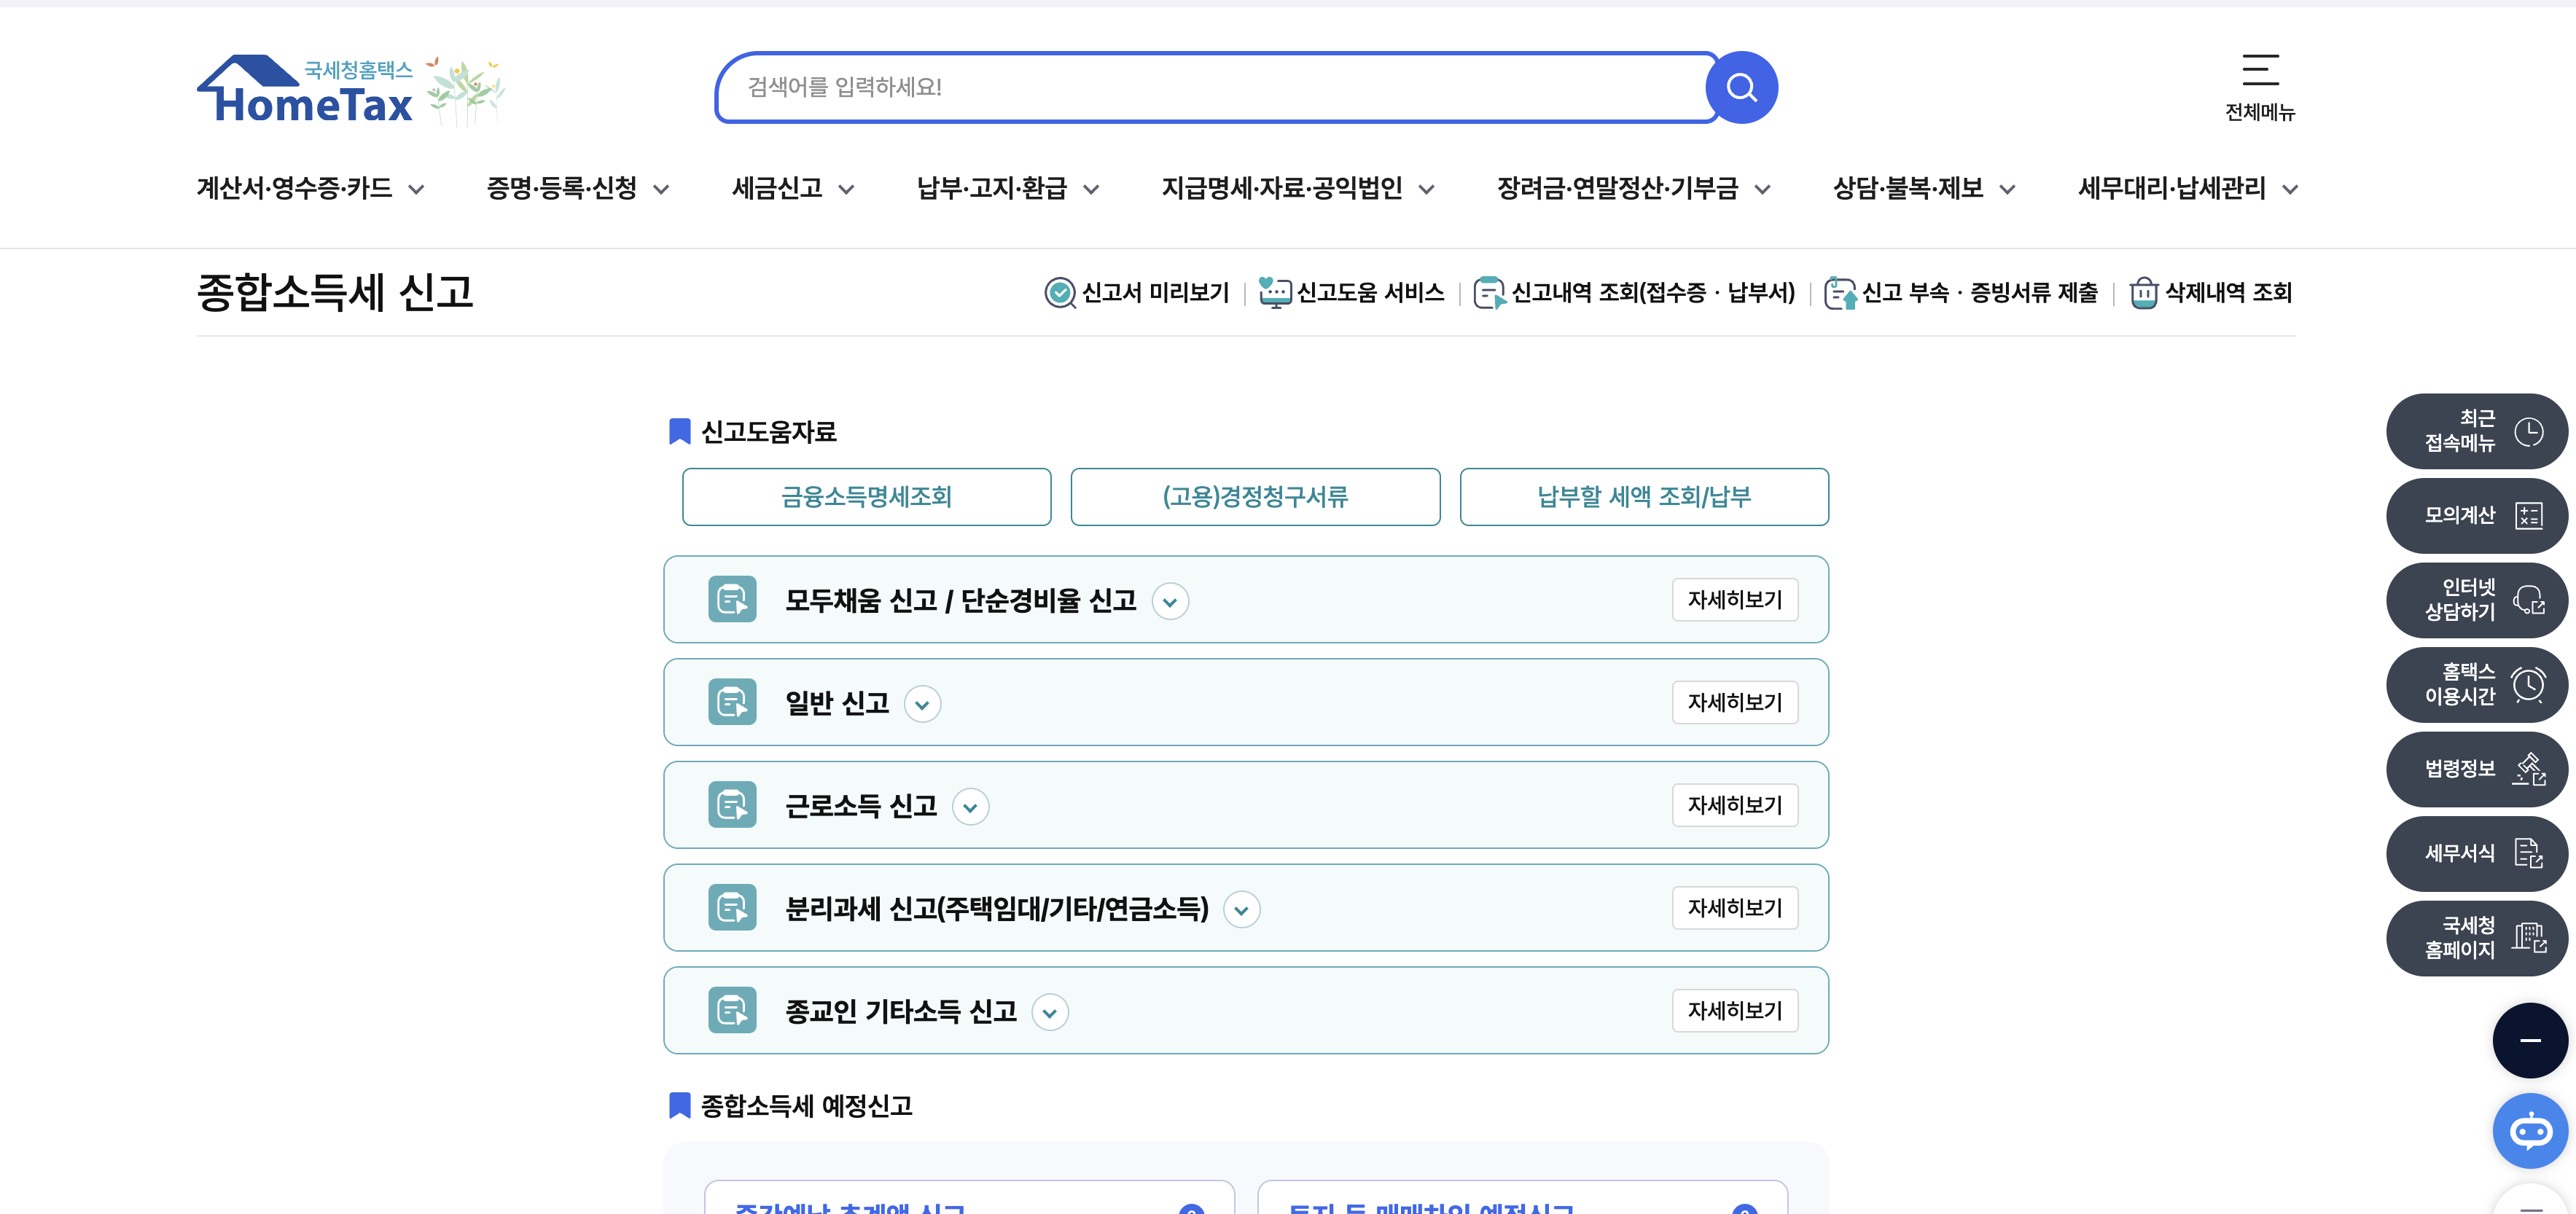This screenshot has height=1214, width=2576.
Task: Click 자세히보기 for 근로소득 신고
Action: [x=1734, y=805]
